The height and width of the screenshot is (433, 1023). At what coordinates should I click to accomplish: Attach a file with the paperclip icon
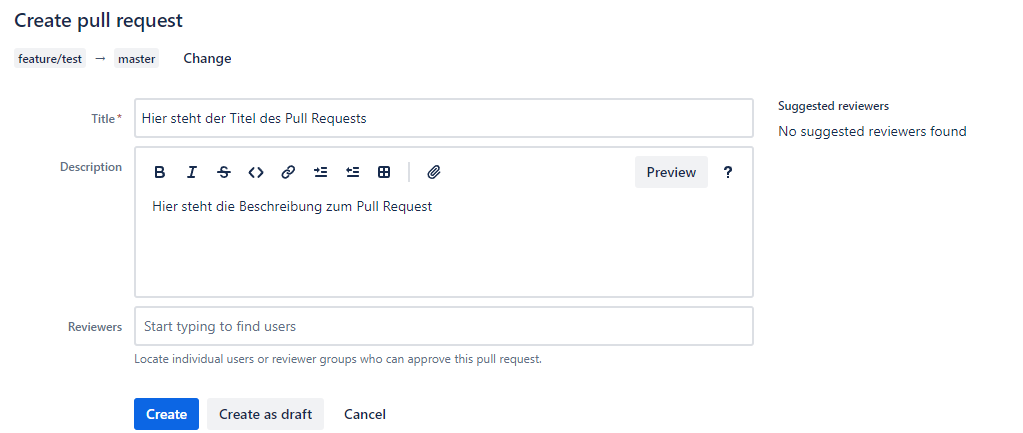click(434, 172)
